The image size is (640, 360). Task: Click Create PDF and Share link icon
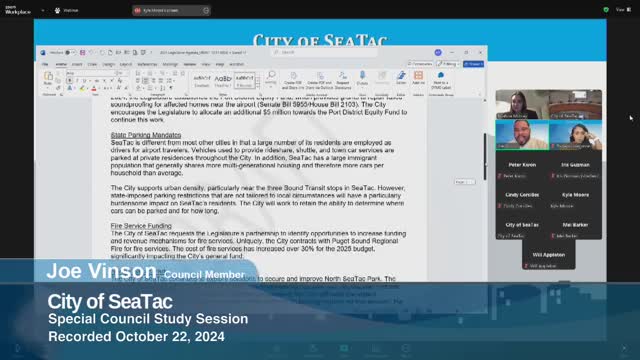tap(293, 80)
